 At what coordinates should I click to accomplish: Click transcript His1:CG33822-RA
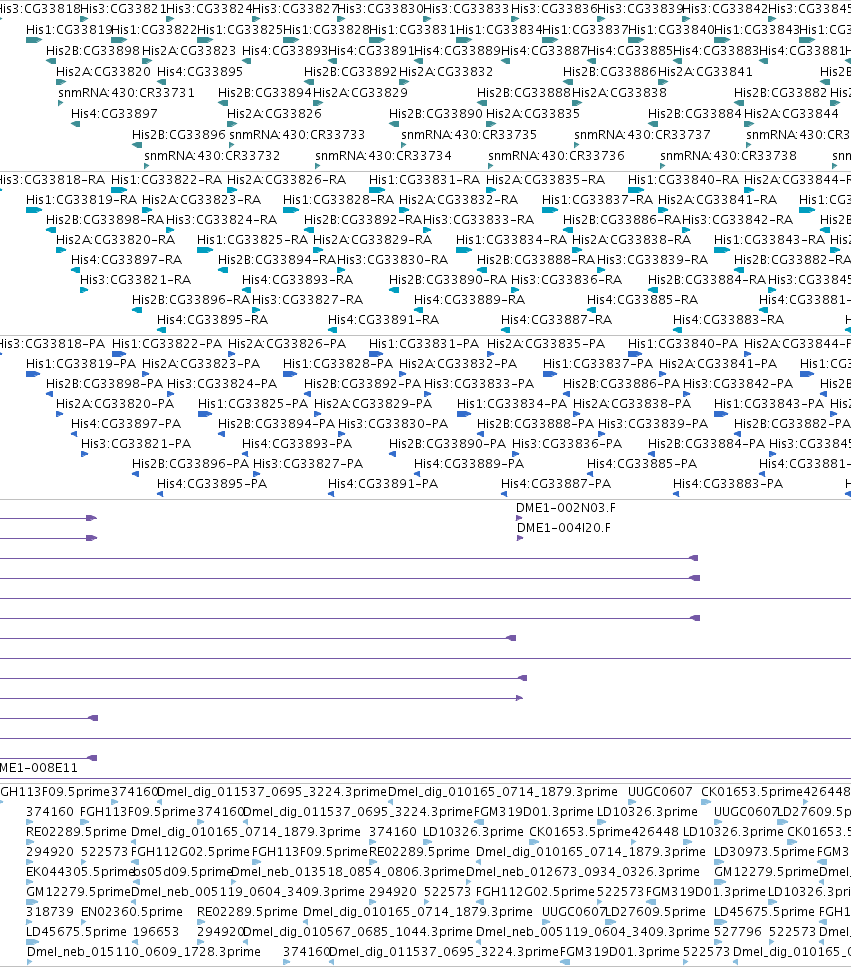[166, 179]
